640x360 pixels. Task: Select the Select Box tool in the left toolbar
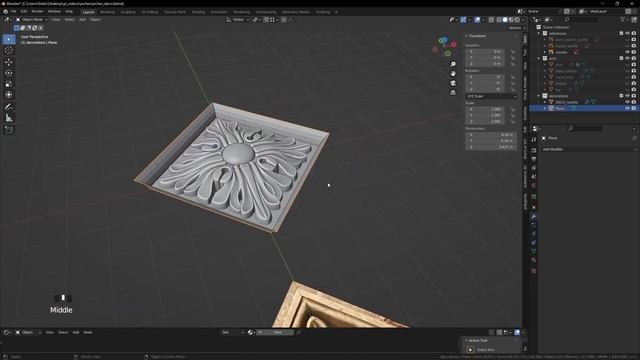[9, 40]
